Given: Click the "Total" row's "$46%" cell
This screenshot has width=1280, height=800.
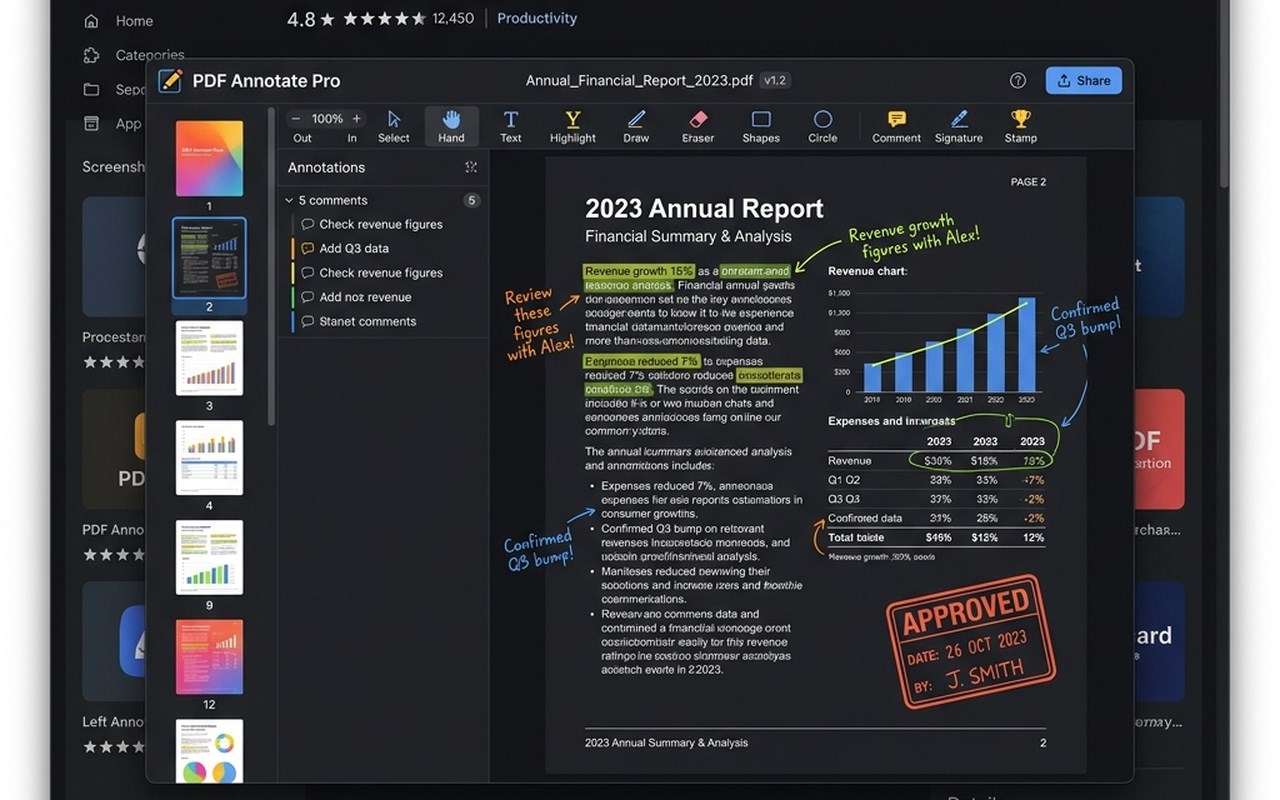Looking at the screenshot, I should pyautogui.click(x=938, y=537).
